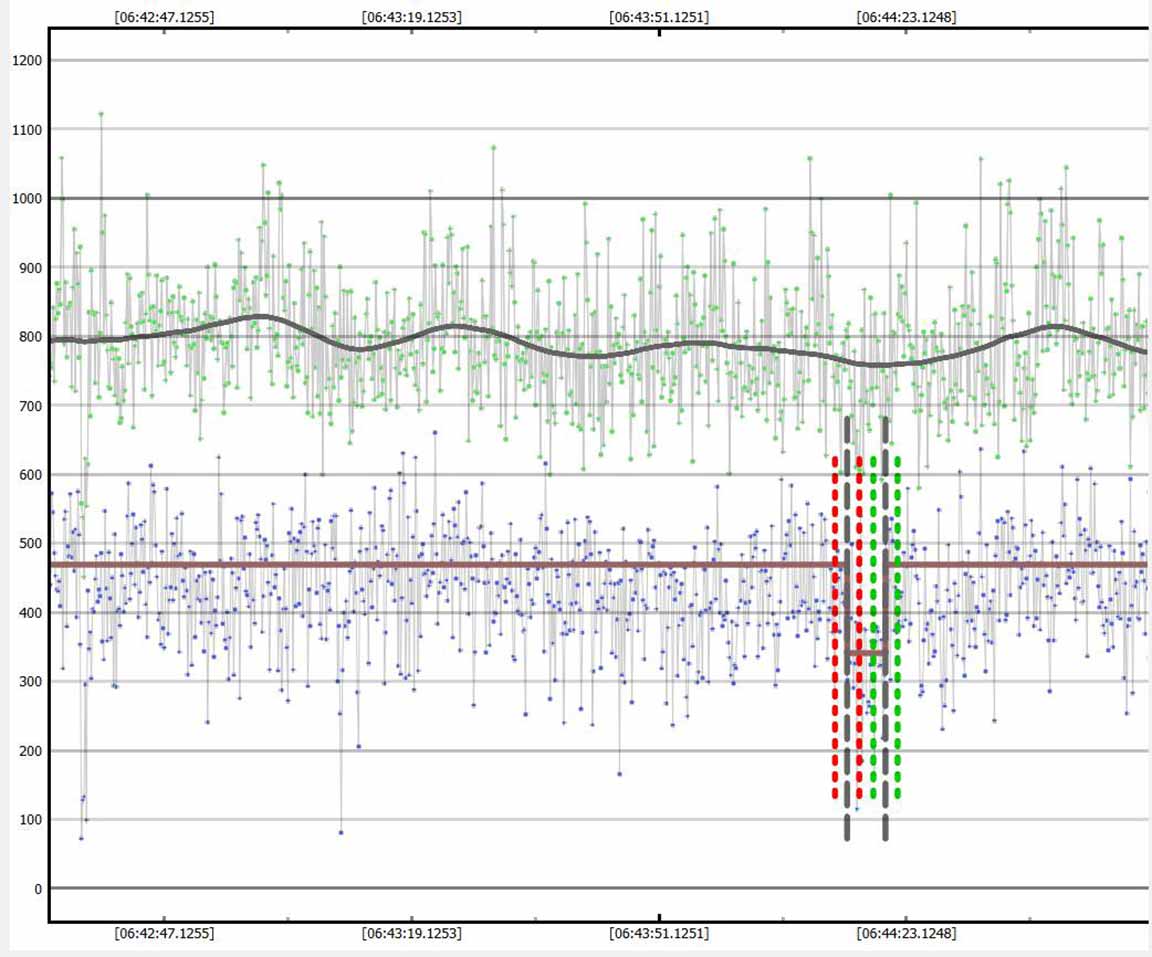
Task: Click the lowered brown segment between gray cursors
Action: 866,653
